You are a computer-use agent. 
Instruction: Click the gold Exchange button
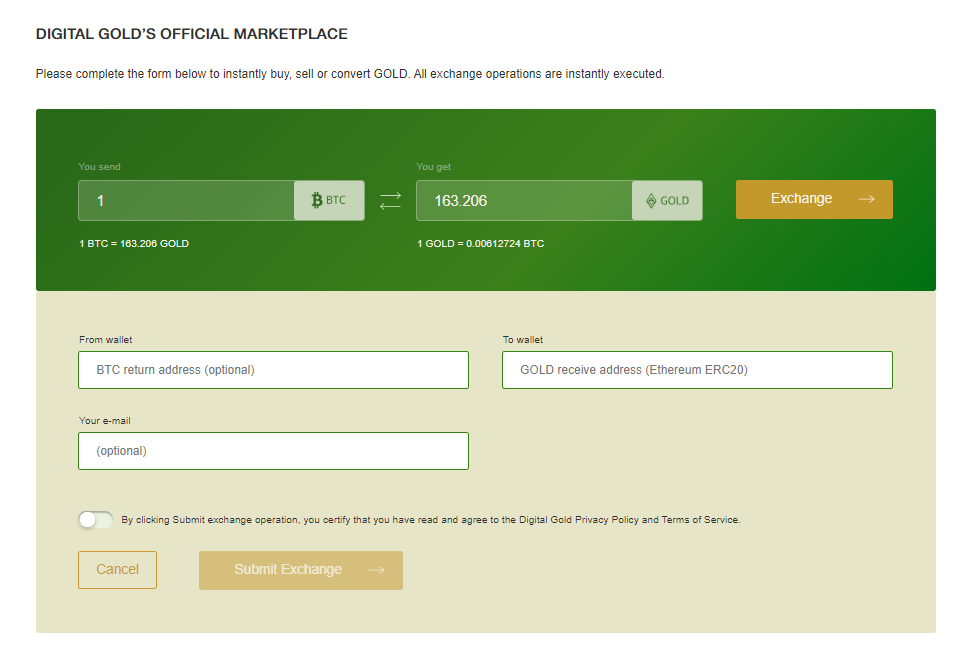coord(814,199)
